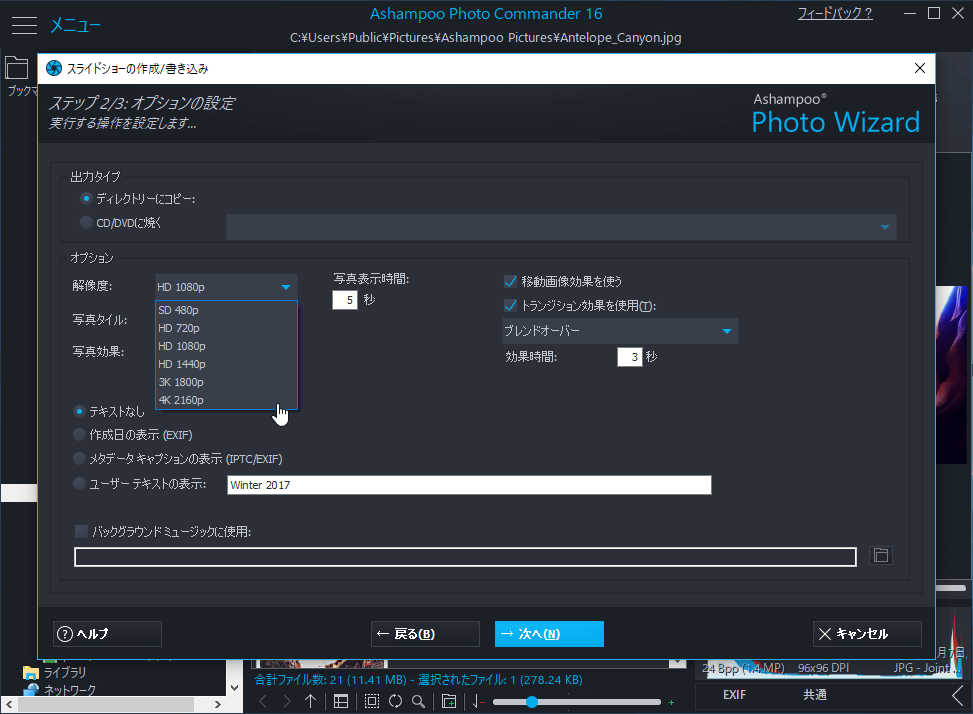The width and height of the screenshot is (973, 714).
Task: Open the メニュー label
Action: click(x=75, y=25)
